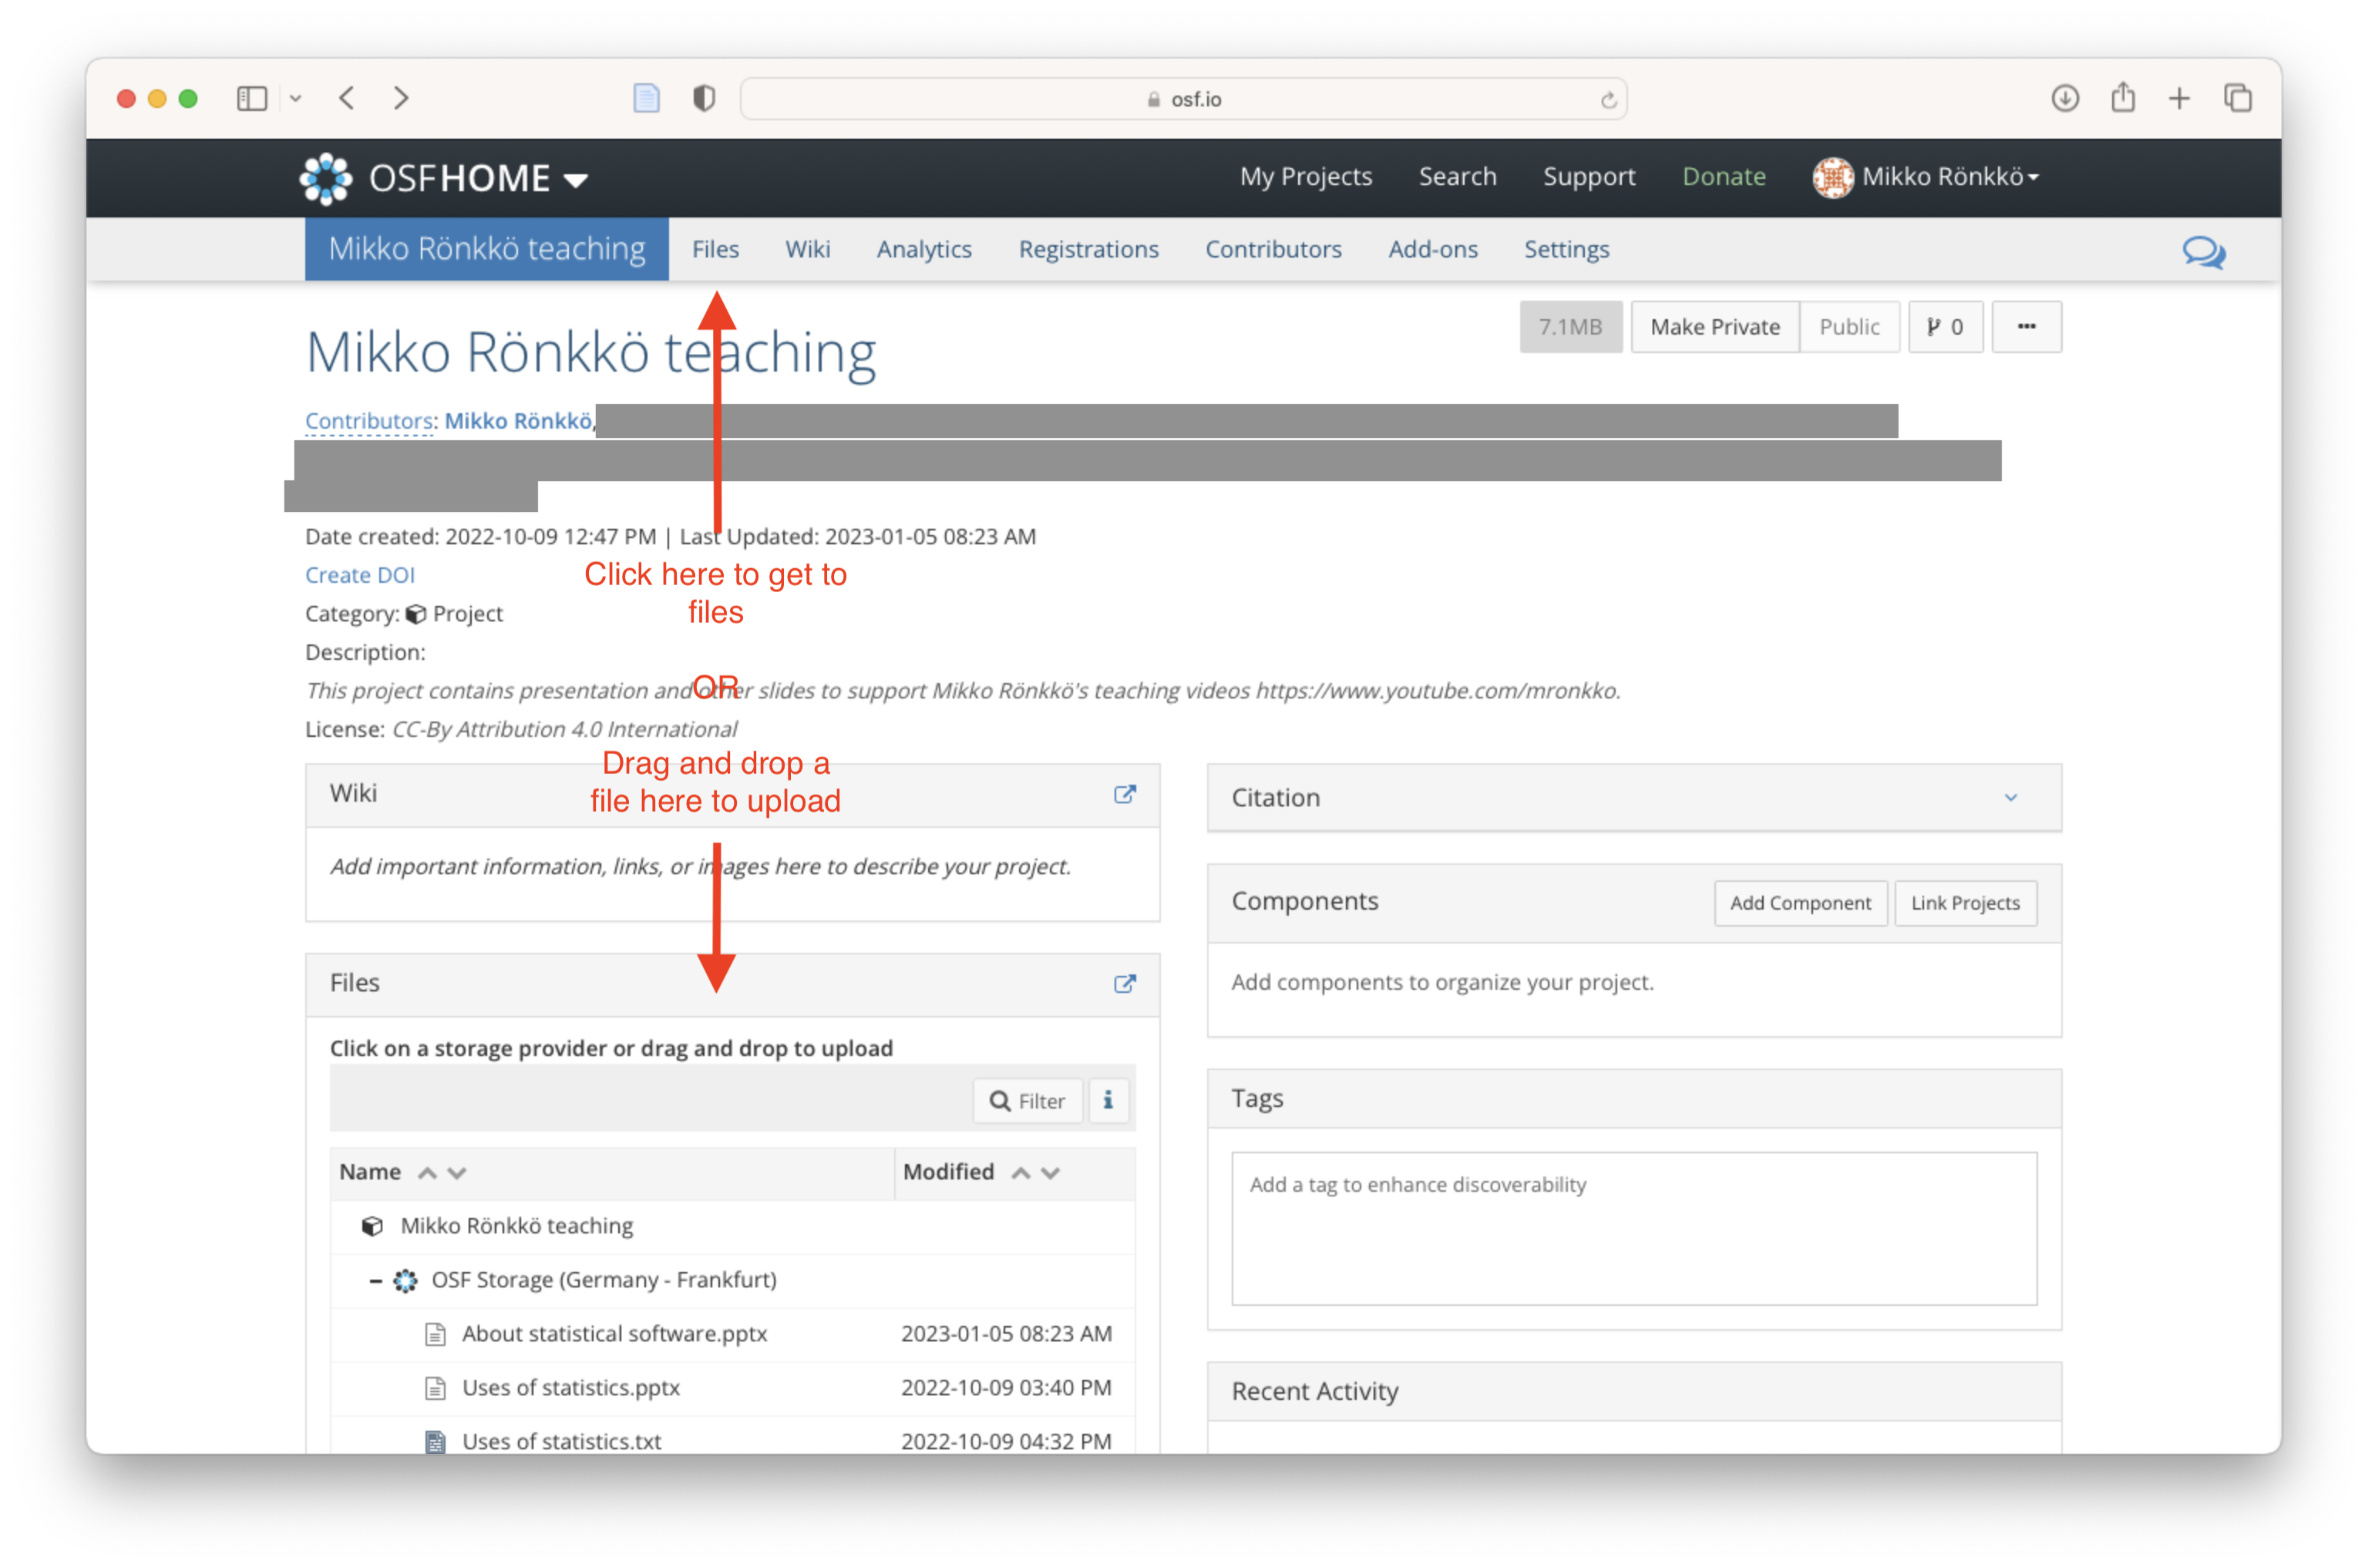The width and height of the screenshot is (2368, 1568).
Task: Open the comments speech-bubble icon
Action: click(2203, 251)
